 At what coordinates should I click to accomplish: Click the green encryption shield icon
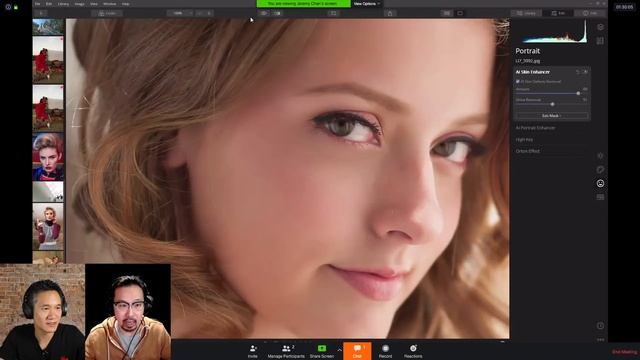(16, 7)
